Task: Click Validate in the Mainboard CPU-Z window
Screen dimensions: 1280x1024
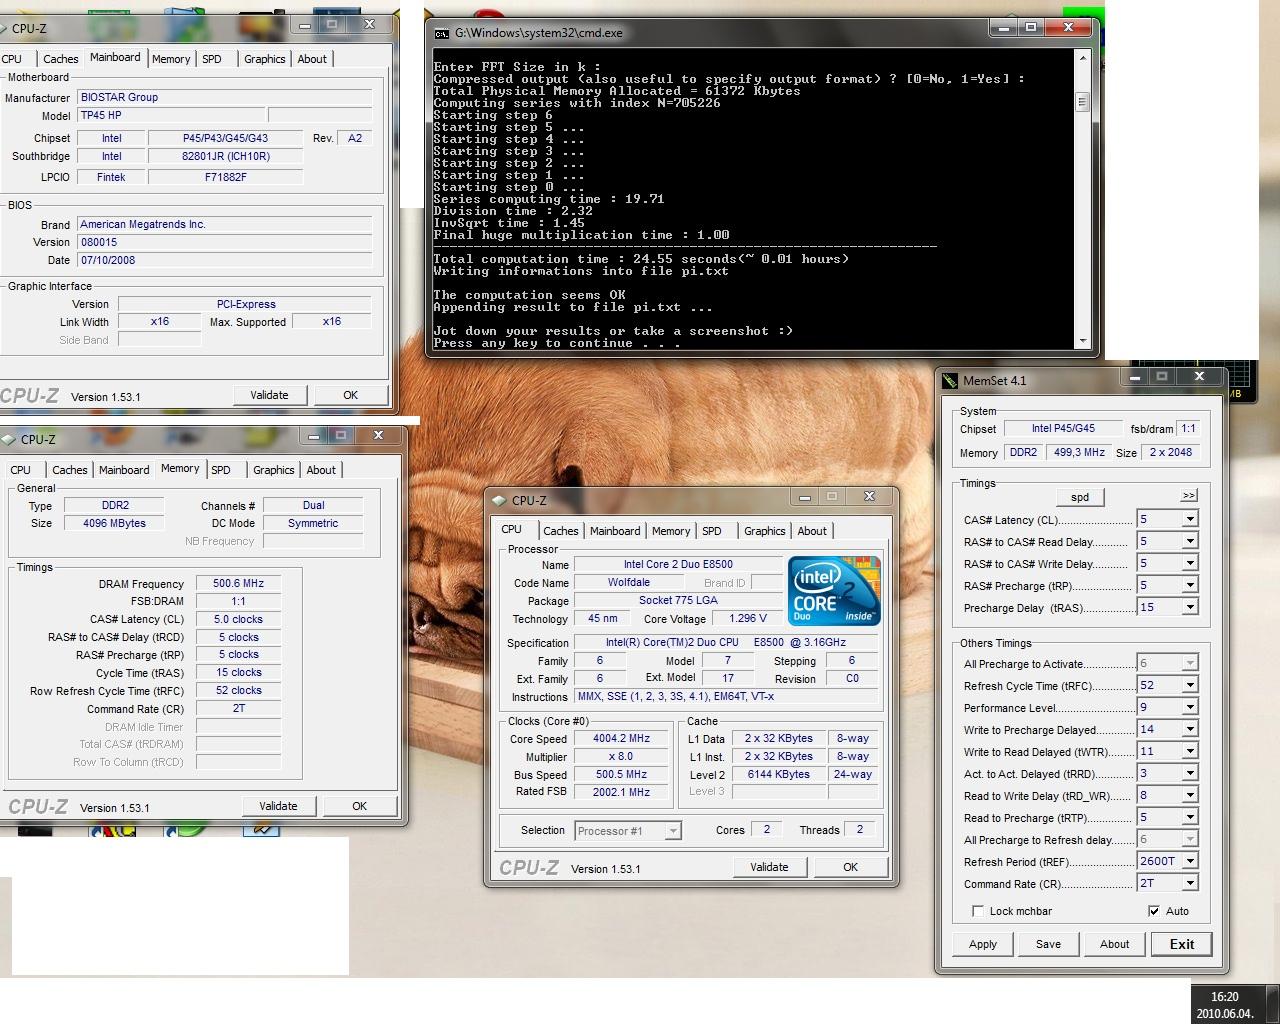Action: click(x=269, y=395)
